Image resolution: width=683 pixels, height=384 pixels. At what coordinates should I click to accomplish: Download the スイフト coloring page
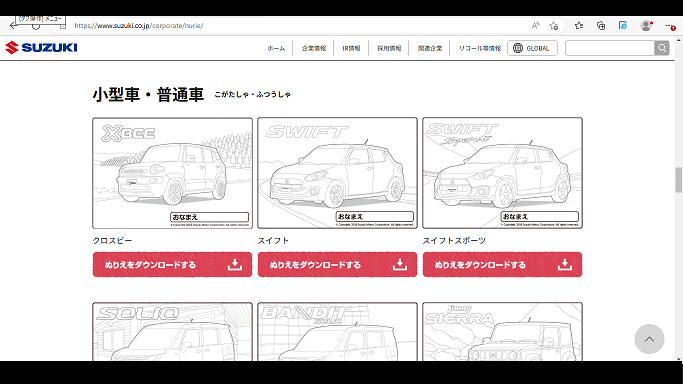pyautogui.click(x=337, y=264)
